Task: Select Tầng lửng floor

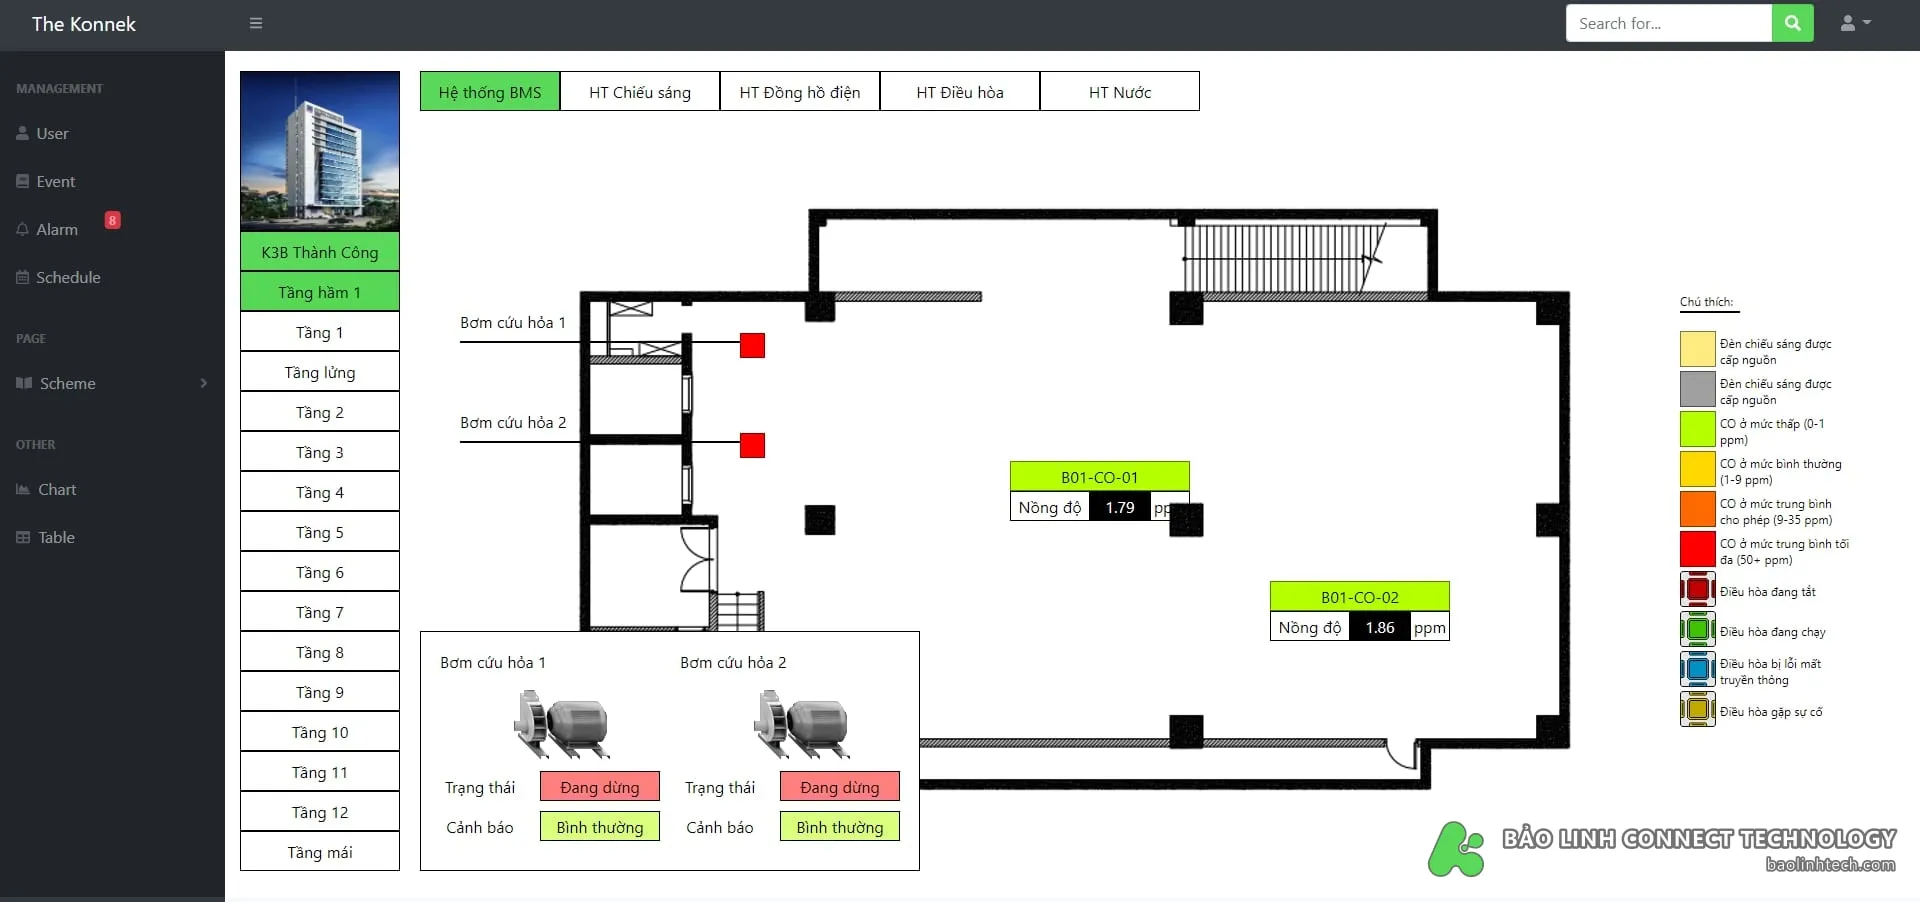Action: 320,372
